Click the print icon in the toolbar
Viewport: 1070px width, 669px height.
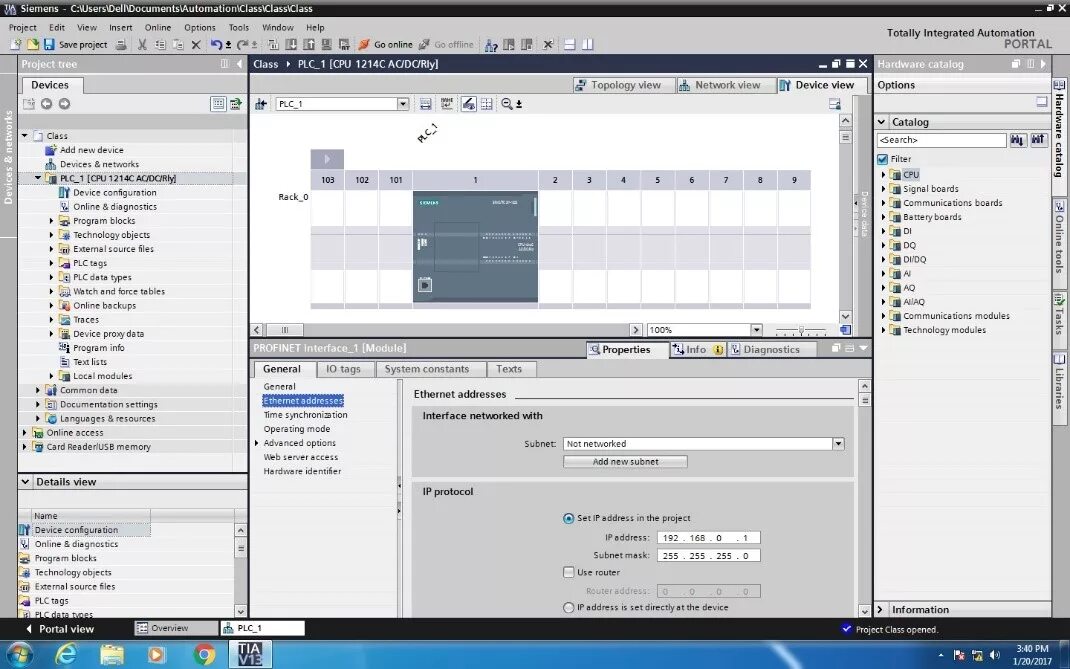point(121,44)
